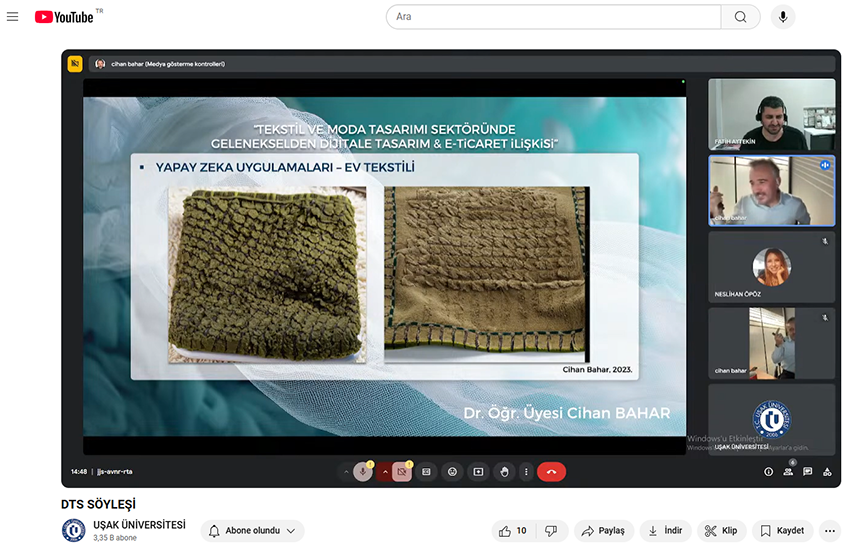This screenshot has width=850, height=551.
Task: Toggle the muted microphone in the meeting
Action: (362, 472)
